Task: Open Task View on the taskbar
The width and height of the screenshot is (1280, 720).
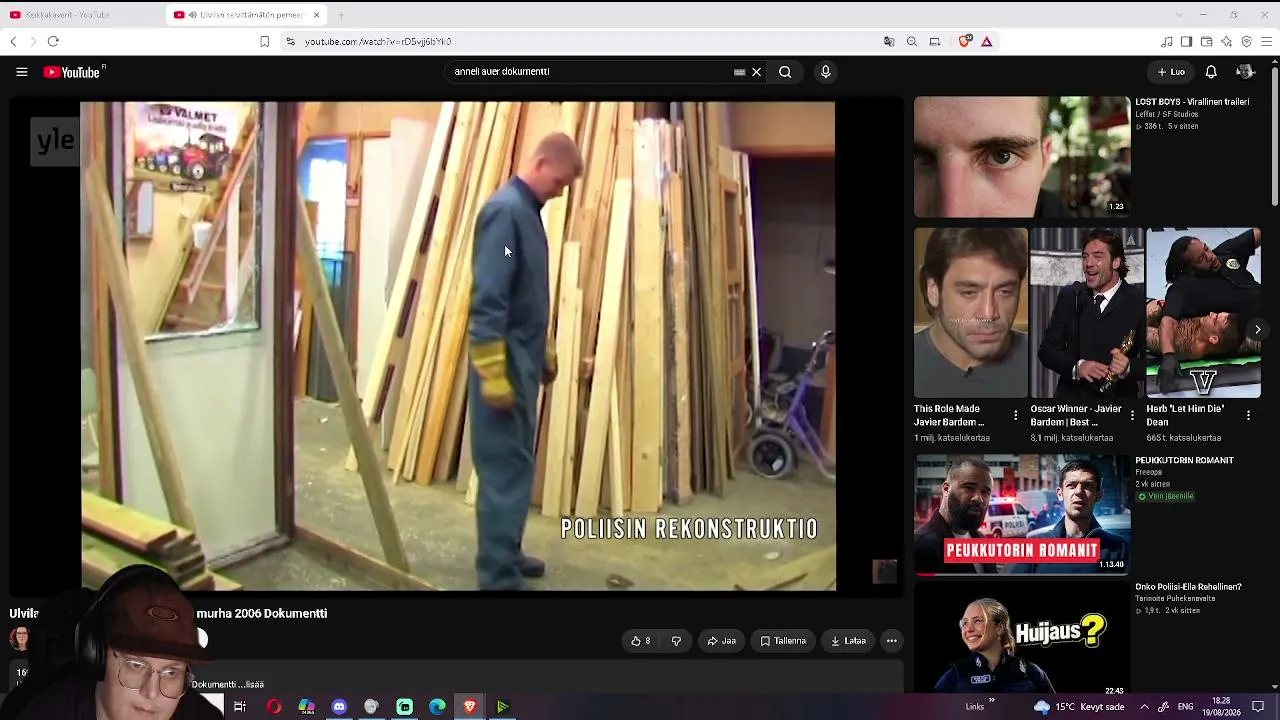Action: pyautogui.click(x=240, y=707)
